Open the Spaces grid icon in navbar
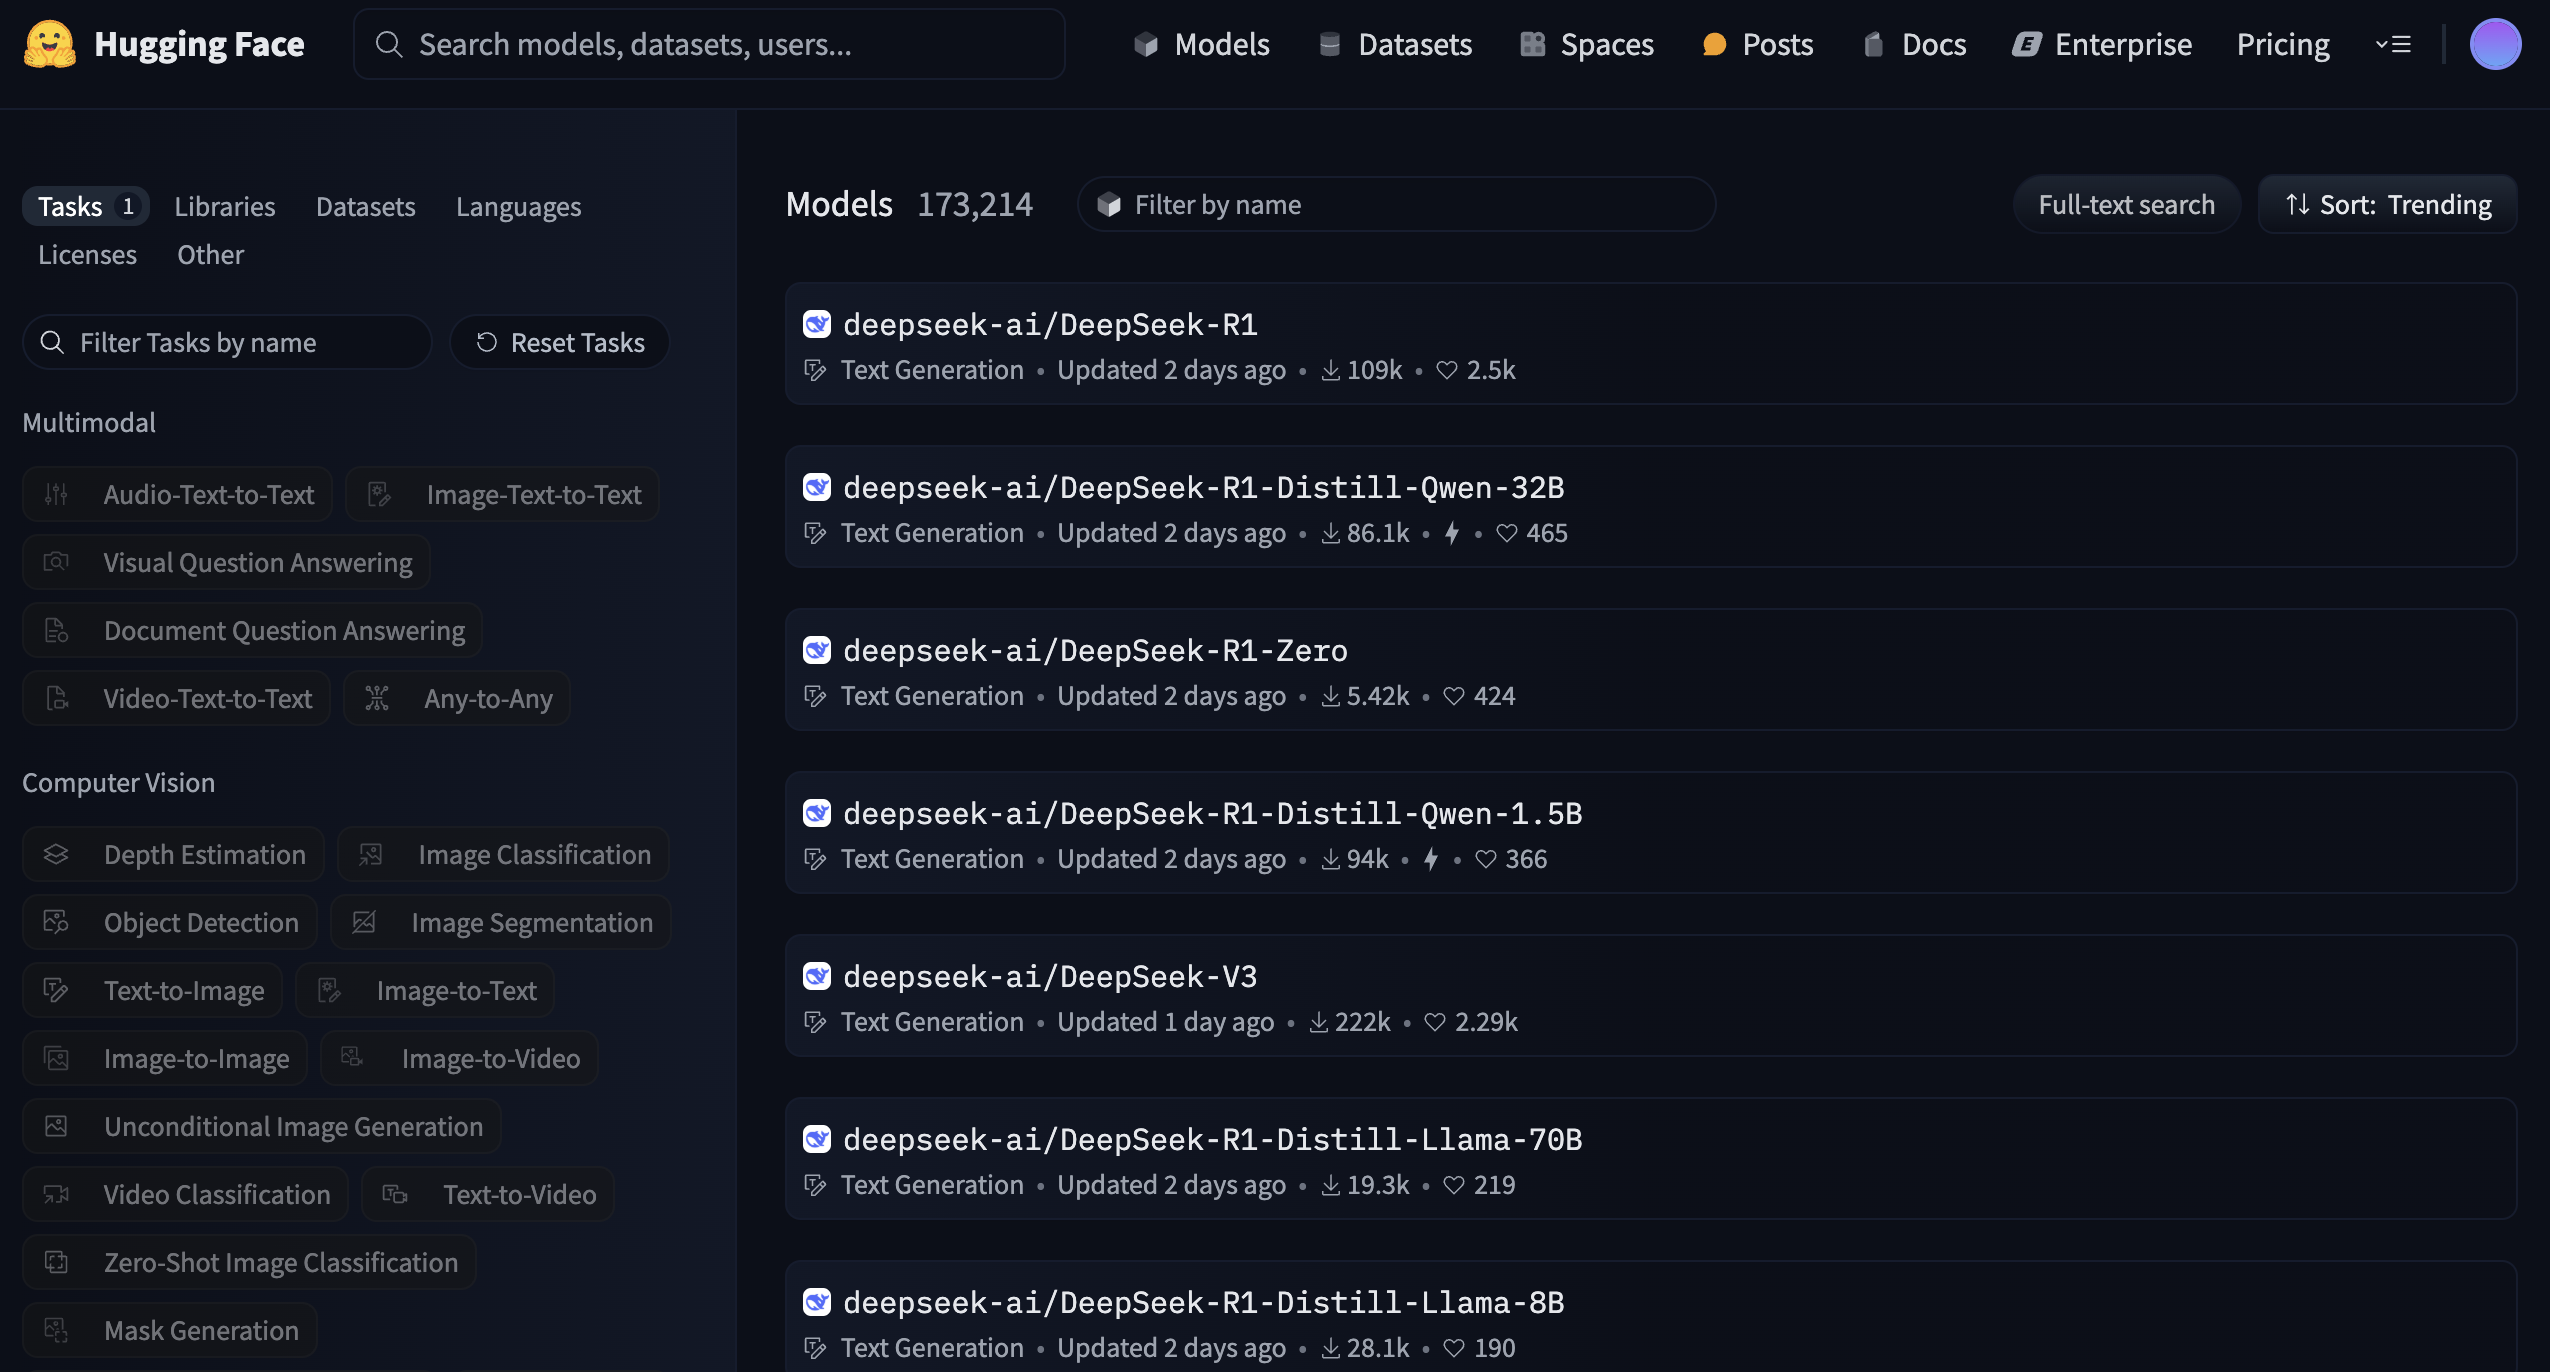This screenshot has width=2550, height=1372. point(1532,44)
